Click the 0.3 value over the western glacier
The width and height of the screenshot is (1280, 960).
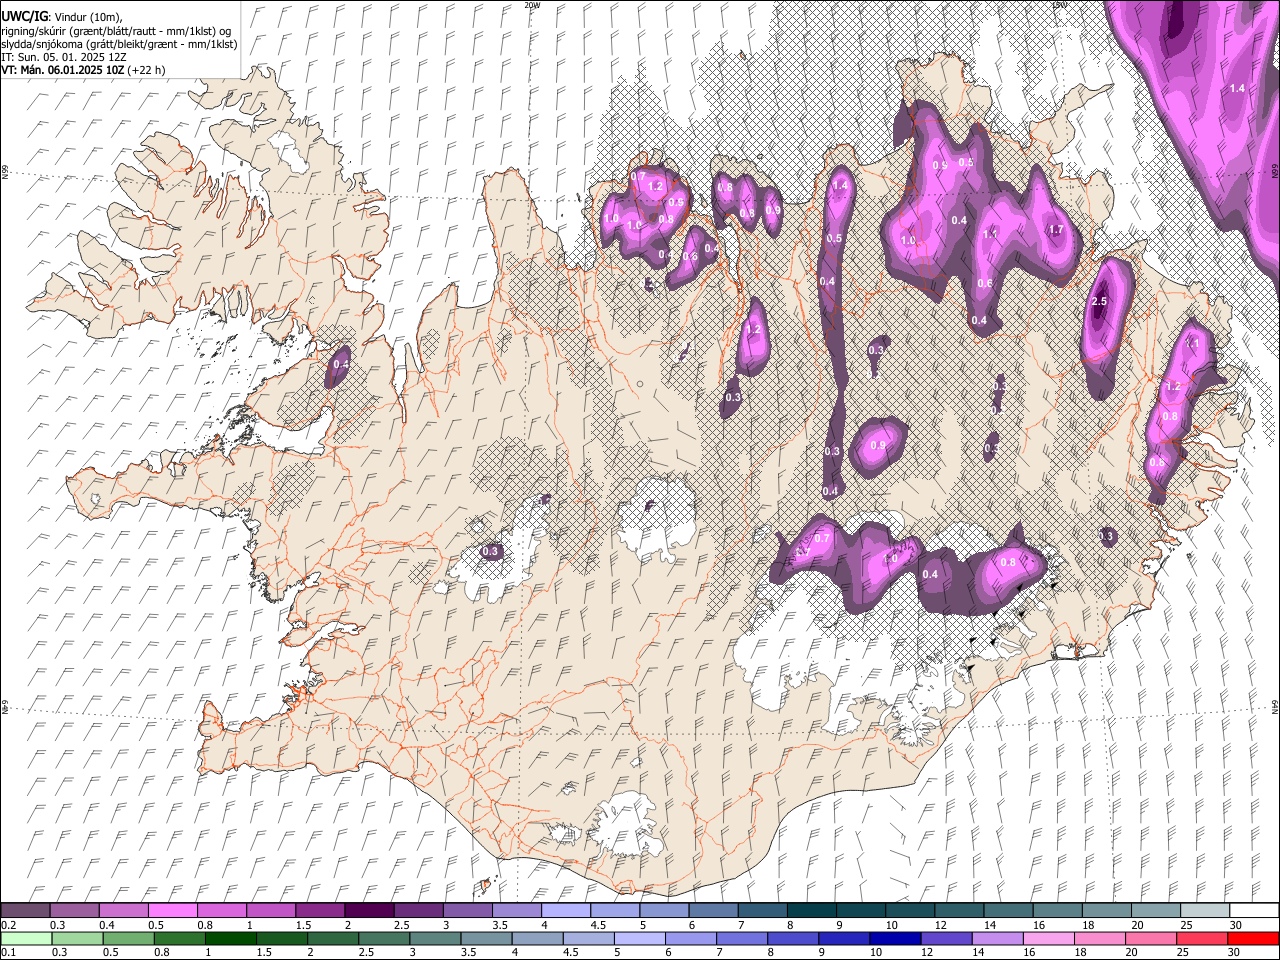pyautogui.click(x=490, y=551)
